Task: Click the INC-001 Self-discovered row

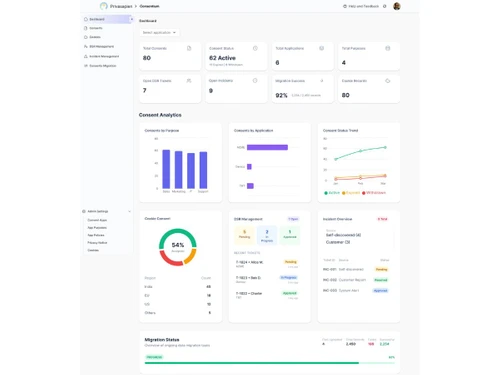Action: click(356, 269)
